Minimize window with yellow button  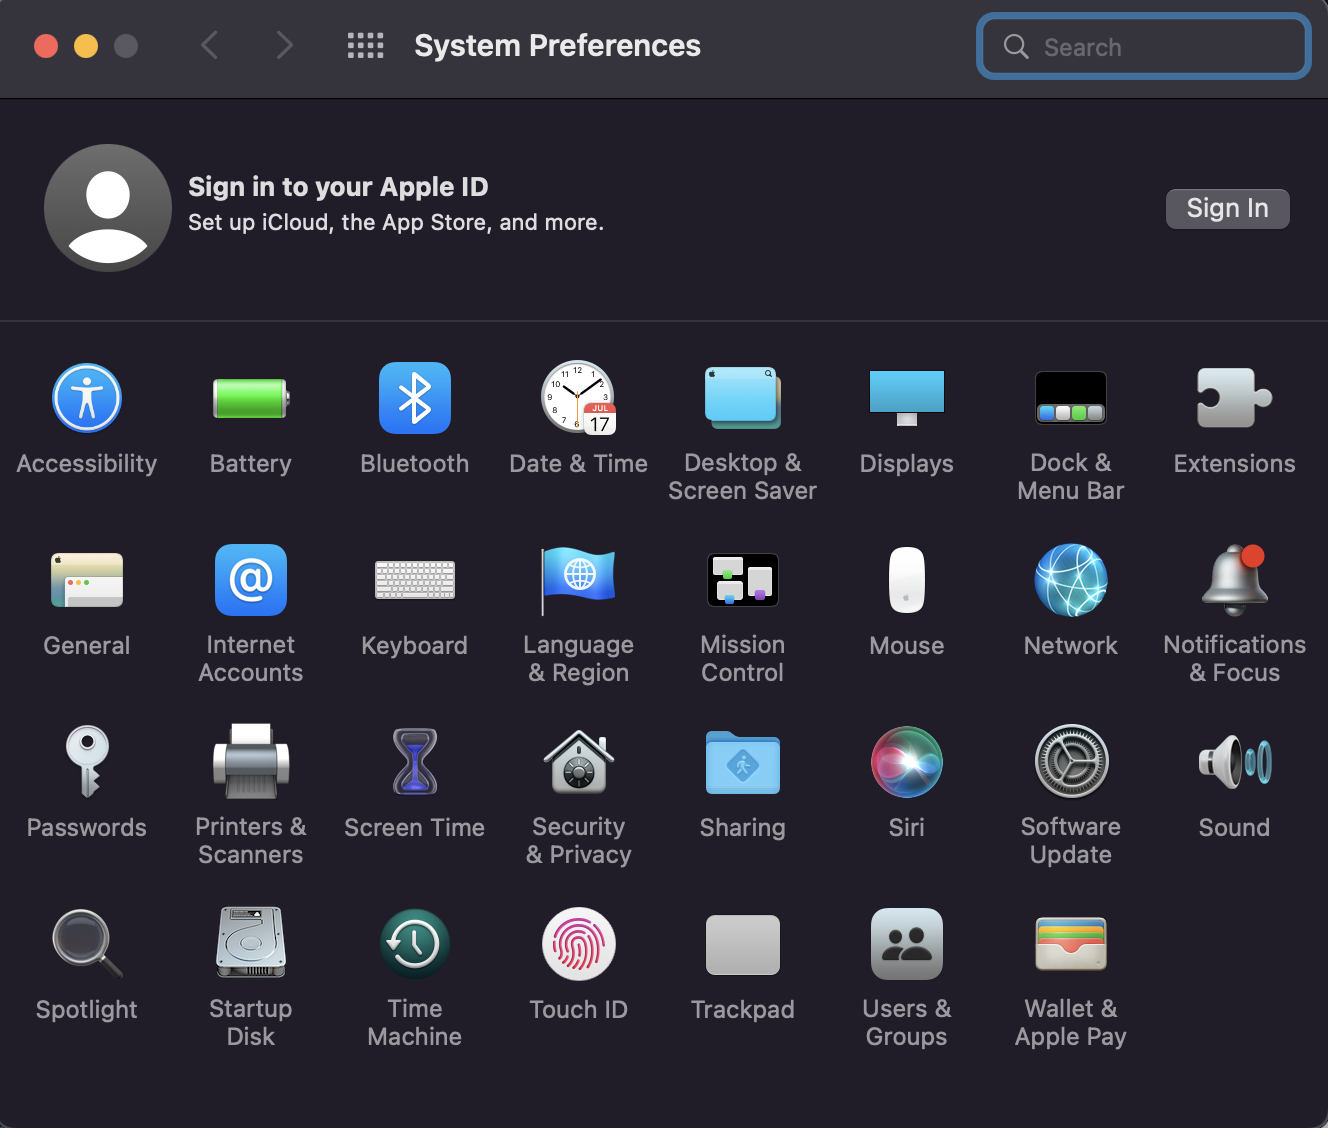[86, 46]
